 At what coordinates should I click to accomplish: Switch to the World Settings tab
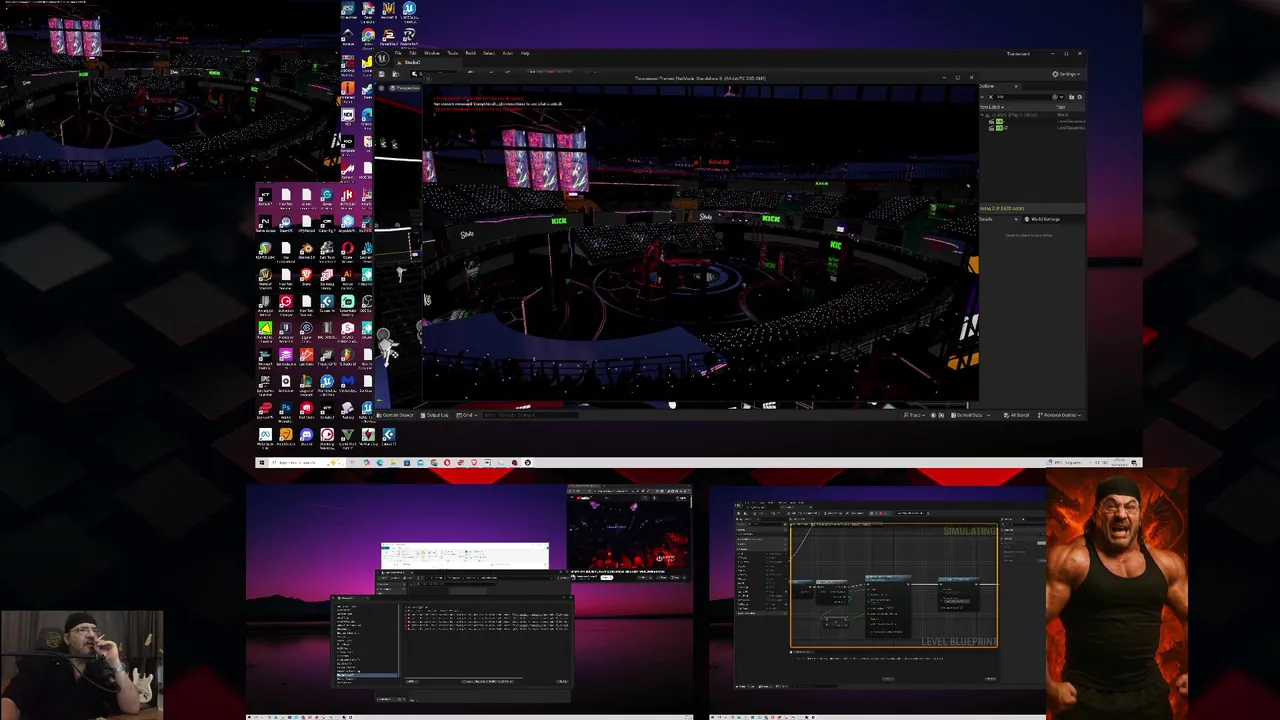tap(1043, 219)
